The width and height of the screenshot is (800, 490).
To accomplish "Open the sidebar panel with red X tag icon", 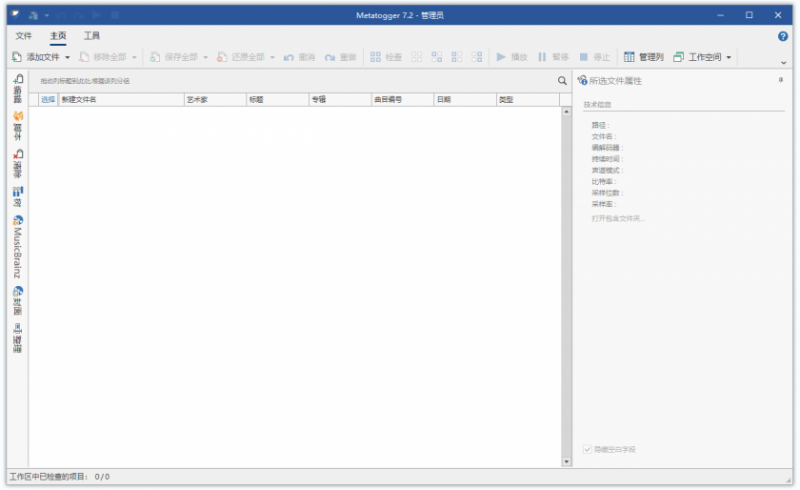I will 18,163.
